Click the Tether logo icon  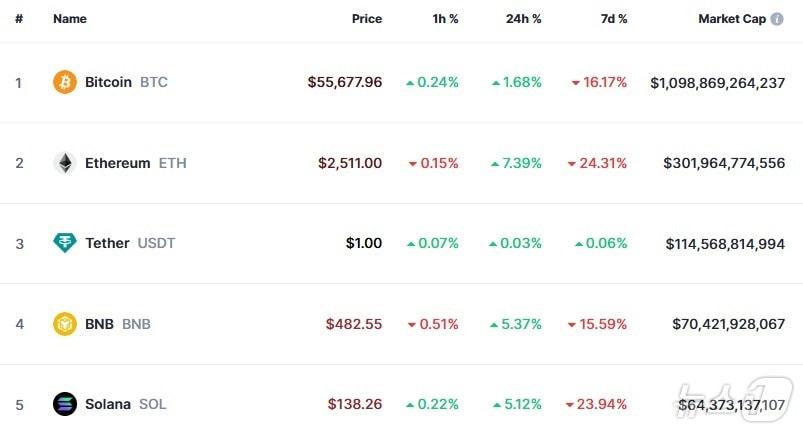65,243
